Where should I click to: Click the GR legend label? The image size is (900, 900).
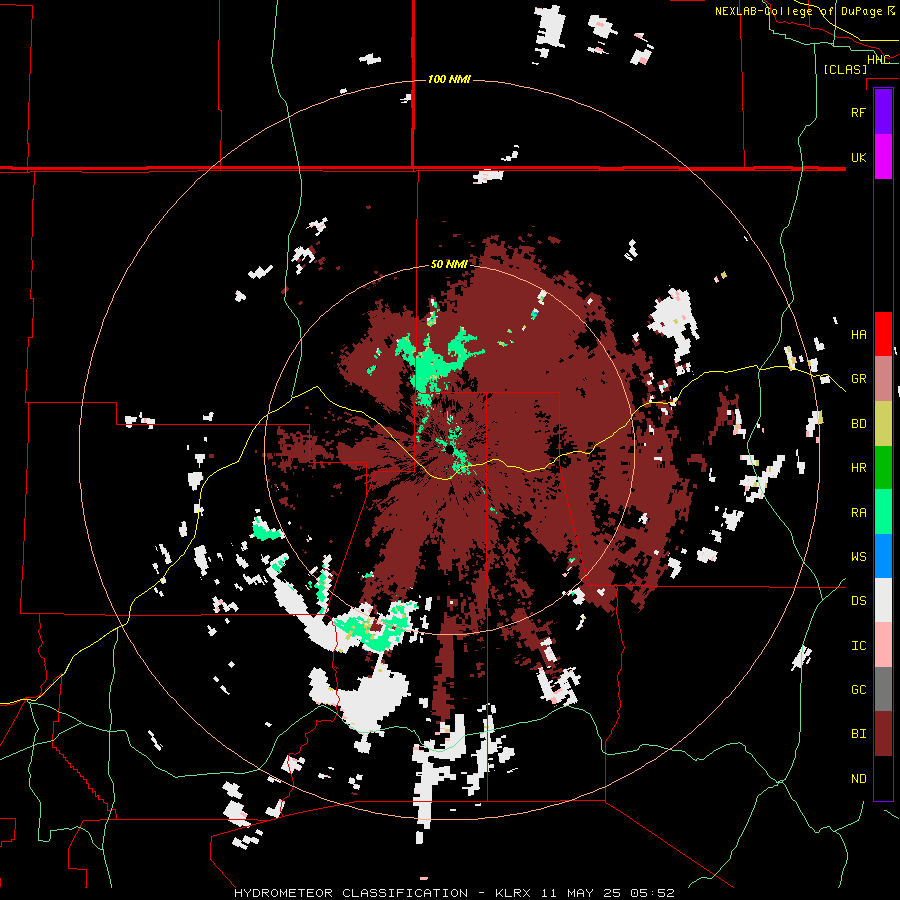click(x=858, y=379)
